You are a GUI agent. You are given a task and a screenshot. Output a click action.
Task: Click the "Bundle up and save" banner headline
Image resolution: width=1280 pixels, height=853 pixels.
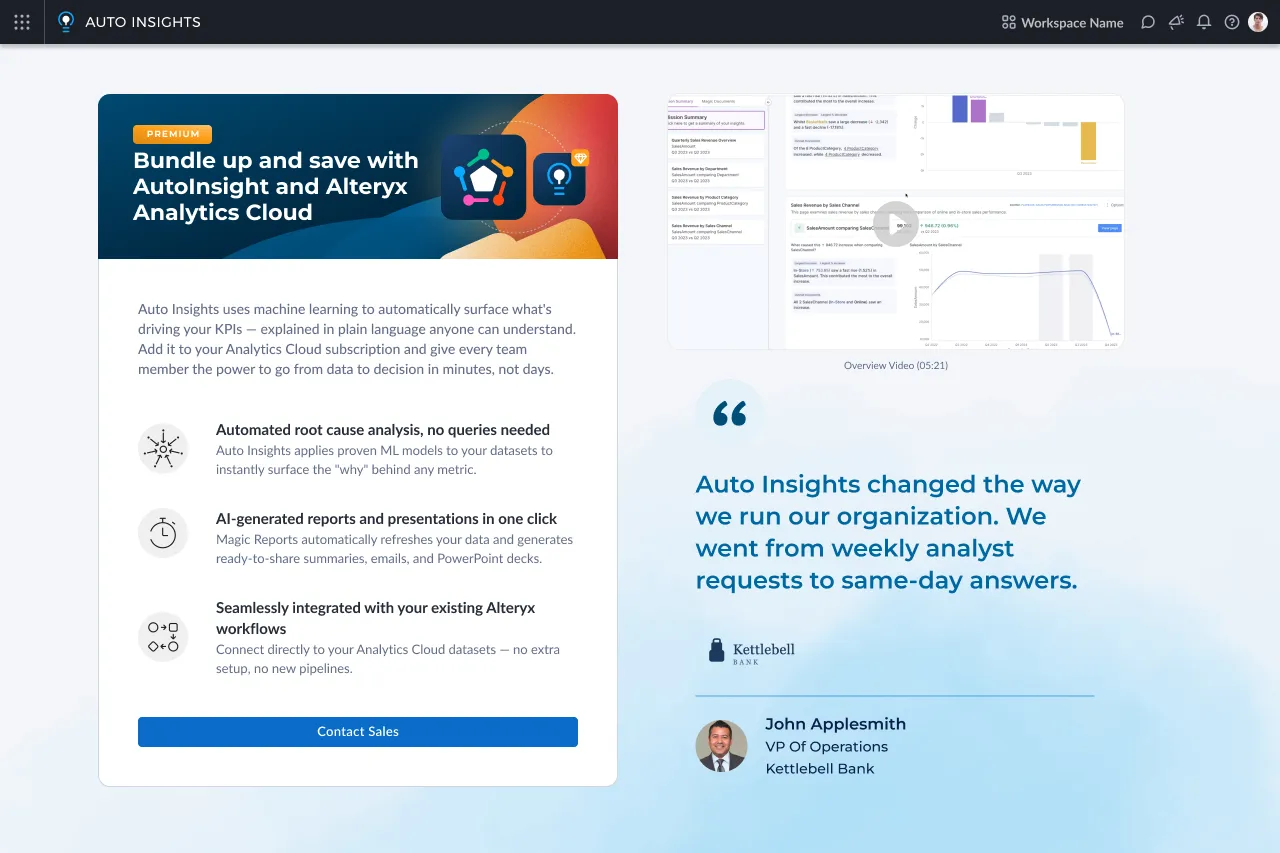pos(276,186)
